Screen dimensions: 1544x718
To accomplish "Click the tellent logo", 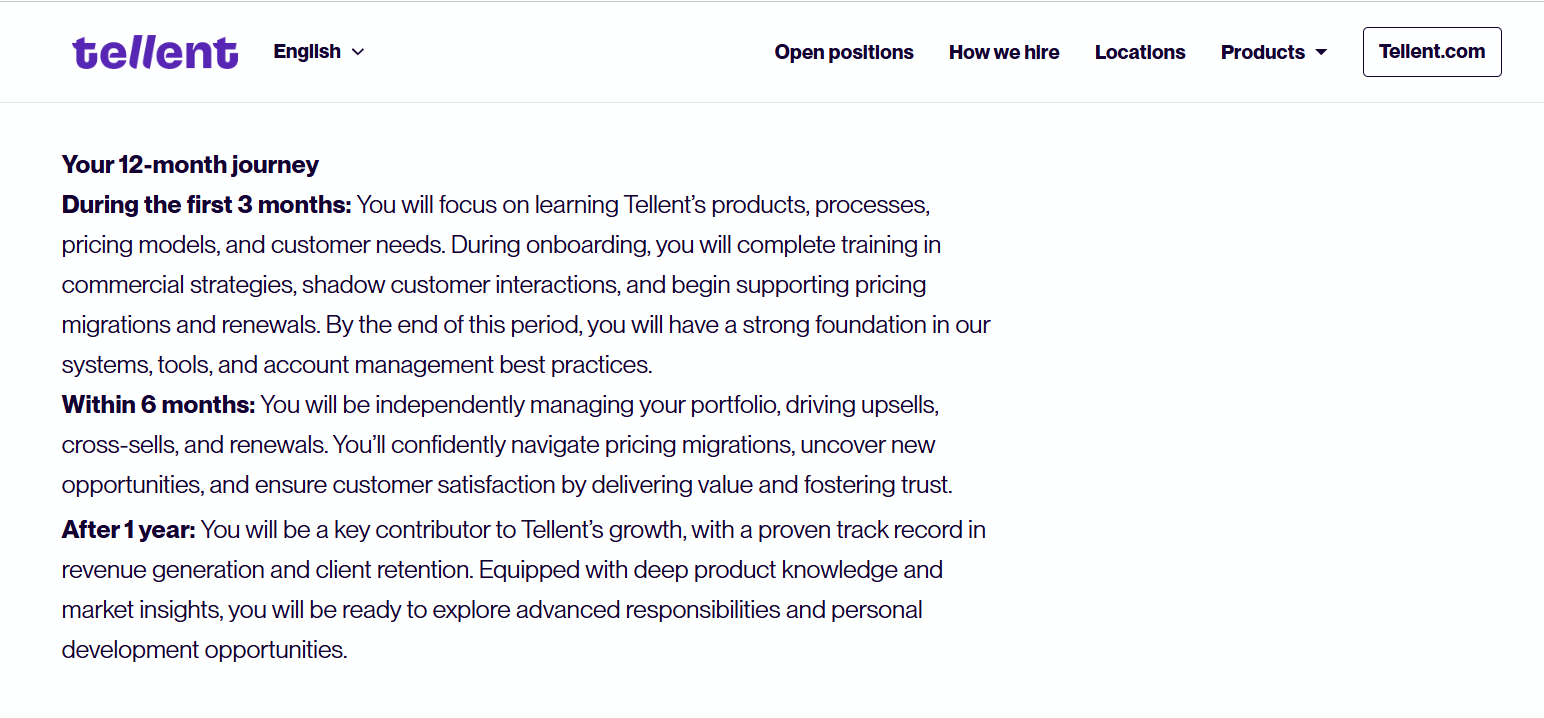I will click(x=155, y=52).
